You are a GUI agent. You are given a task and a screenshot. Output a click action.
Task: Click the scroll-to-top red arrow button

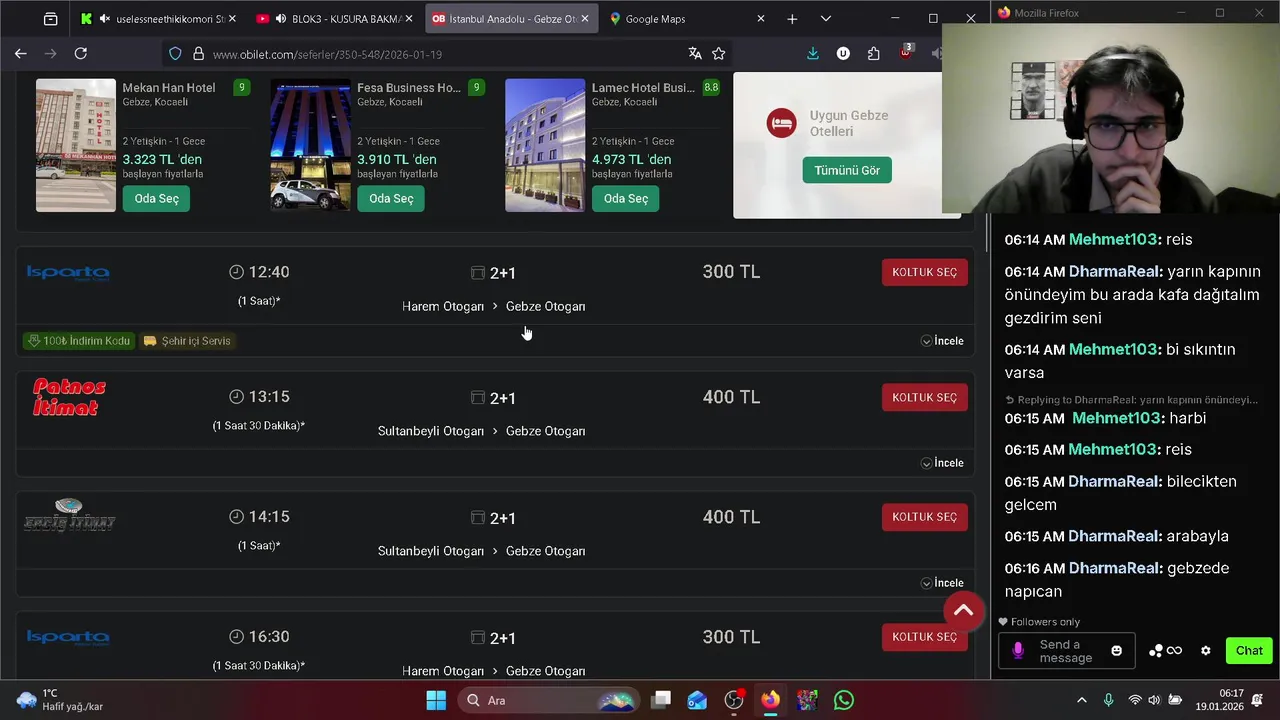point(964,610)
